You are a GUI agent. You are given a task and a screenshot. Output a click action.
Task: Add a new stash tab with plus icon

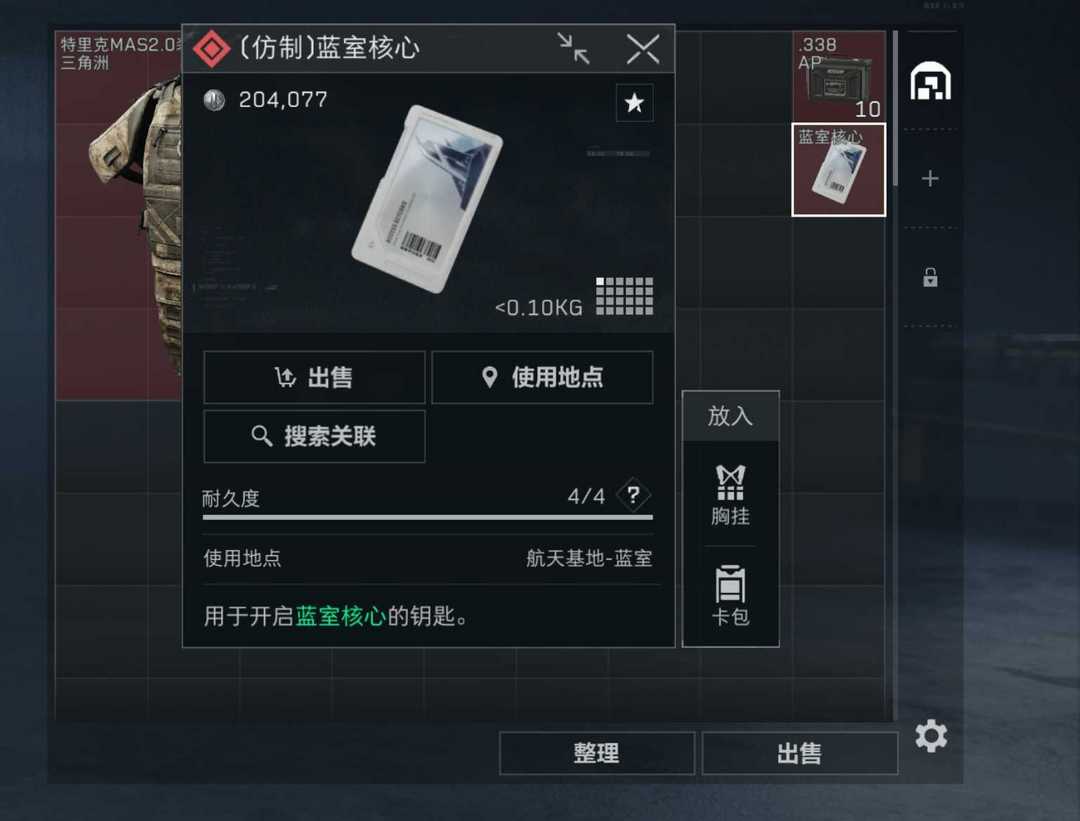[930, 178]
